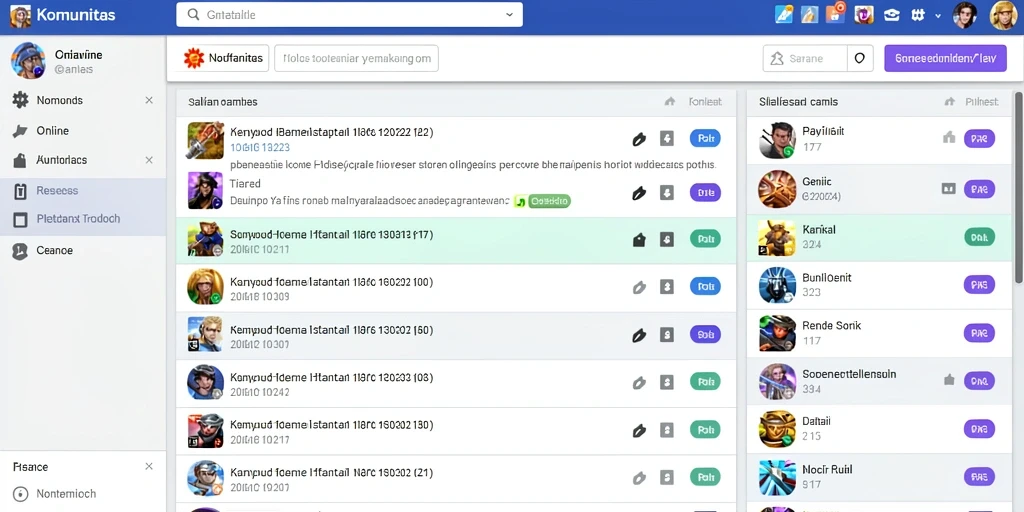
Task: Expand the top search bar dropdown chevron
Action: tap(509, 14)
